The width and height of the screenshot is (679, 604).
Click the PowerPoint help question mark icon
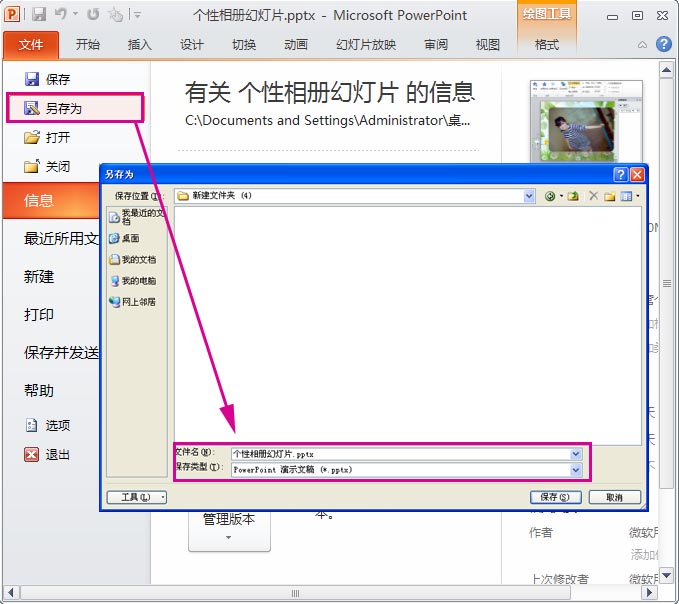coord(663,44)
